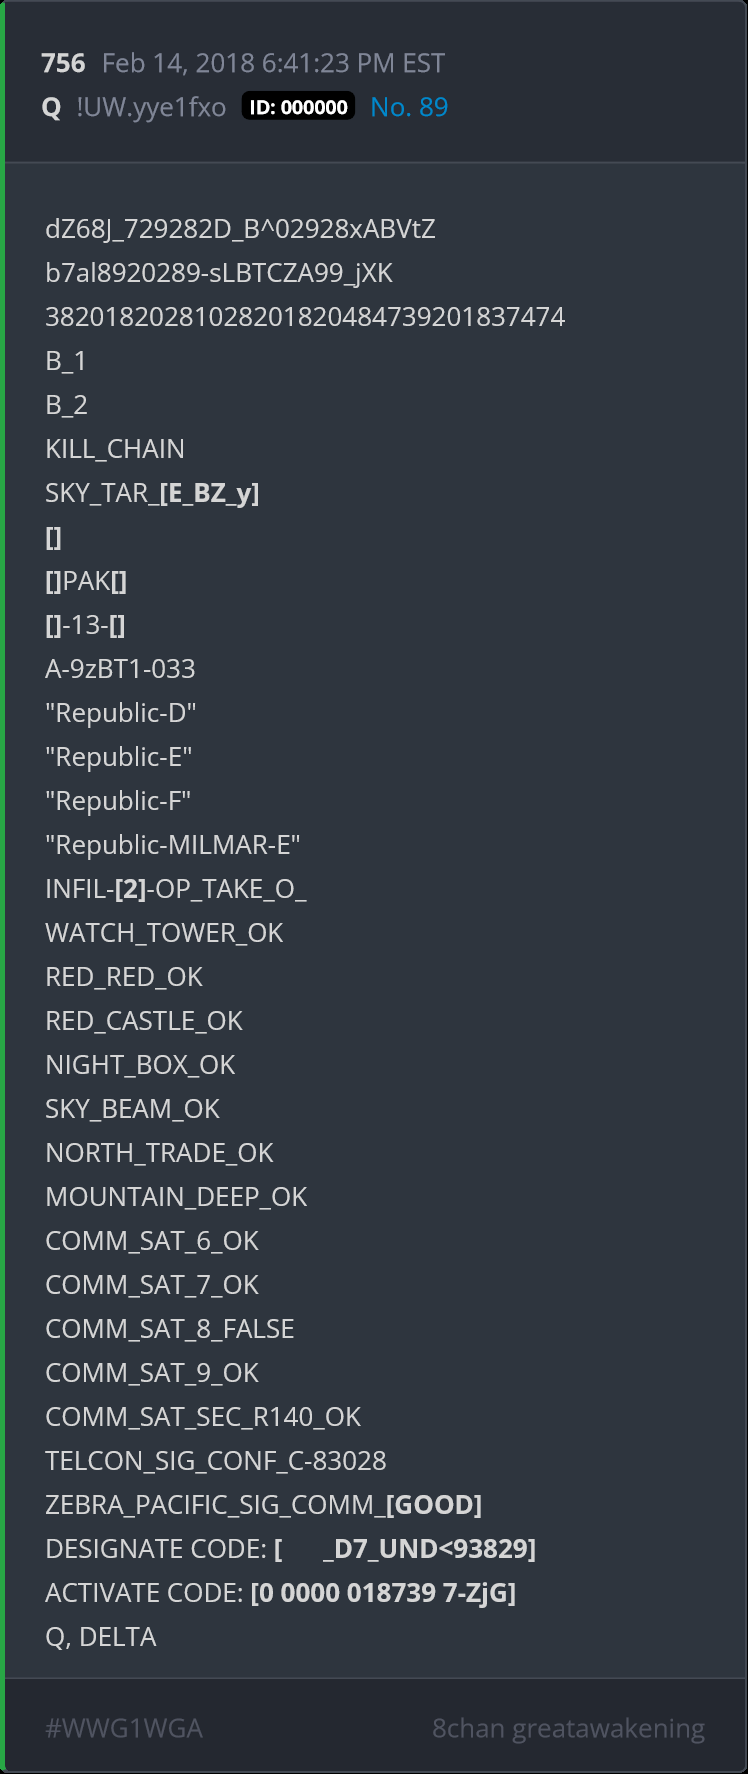Click the Feb 14, 2018 timestamp
Viewport: 748px width, 1774px height.
tap(273, 63)
